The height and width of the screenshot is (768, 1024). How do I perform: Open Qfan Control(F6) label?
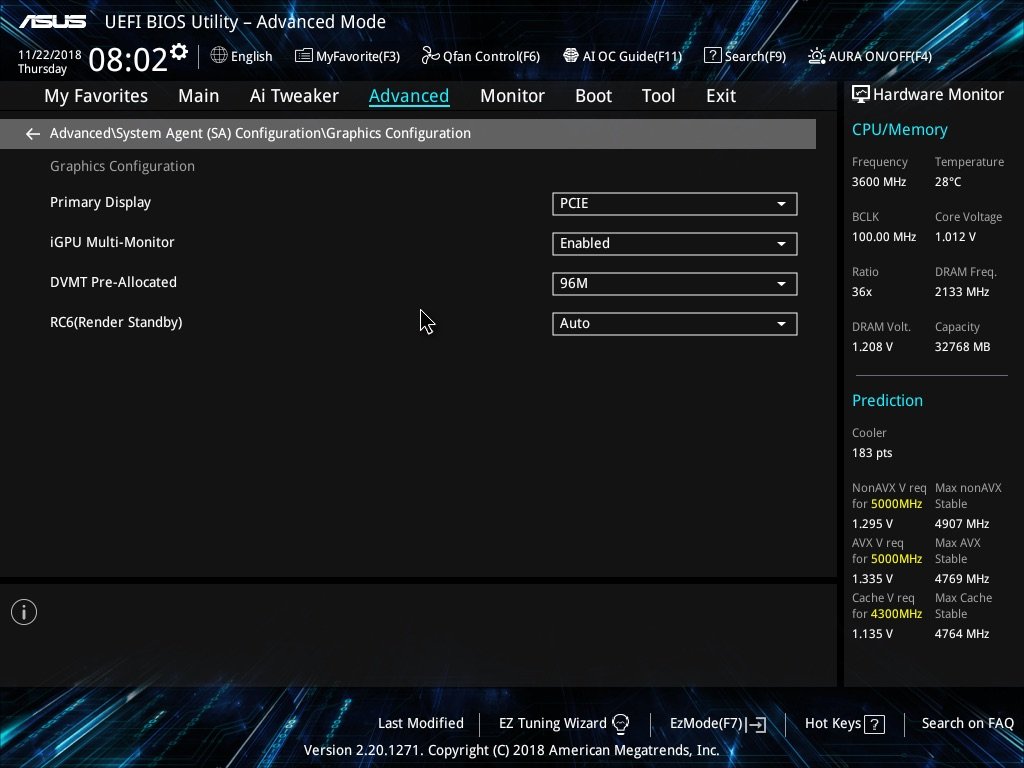click(491, 57)
